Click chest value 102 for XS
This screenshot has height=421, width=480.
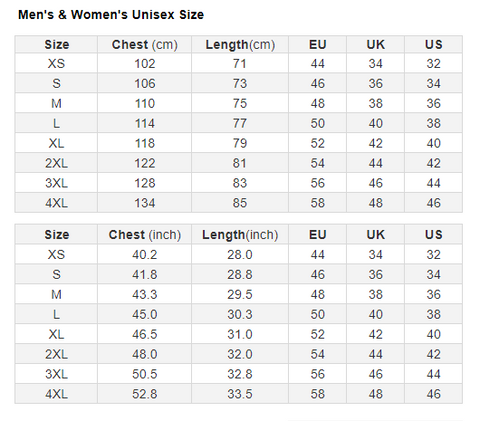[145, 63]
